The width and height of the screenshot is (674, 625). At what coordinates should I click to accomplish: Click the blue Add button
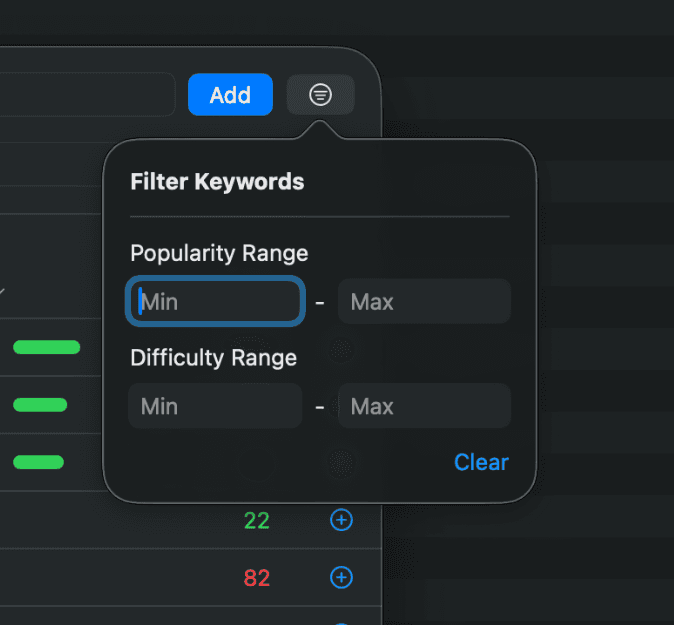(x=230, y=95)
